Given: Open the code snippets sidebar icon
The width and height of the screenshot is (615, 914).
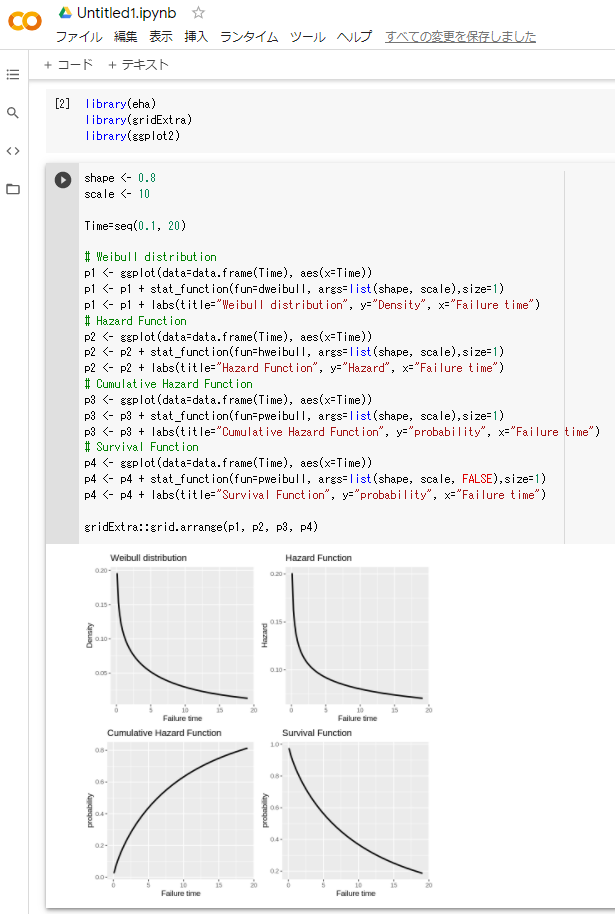Looking at the screenshot, I should [x=13, y=151].
